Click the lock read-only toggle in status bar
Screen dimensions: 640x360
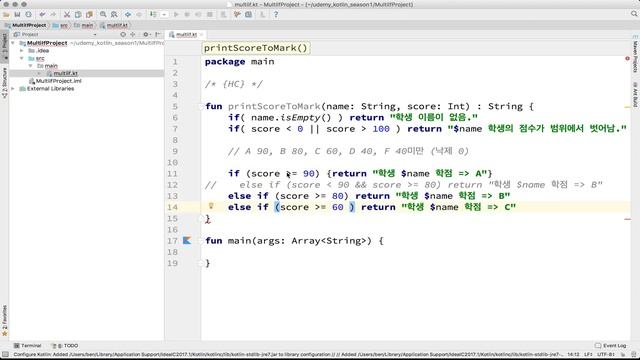(x=623, y=354)
